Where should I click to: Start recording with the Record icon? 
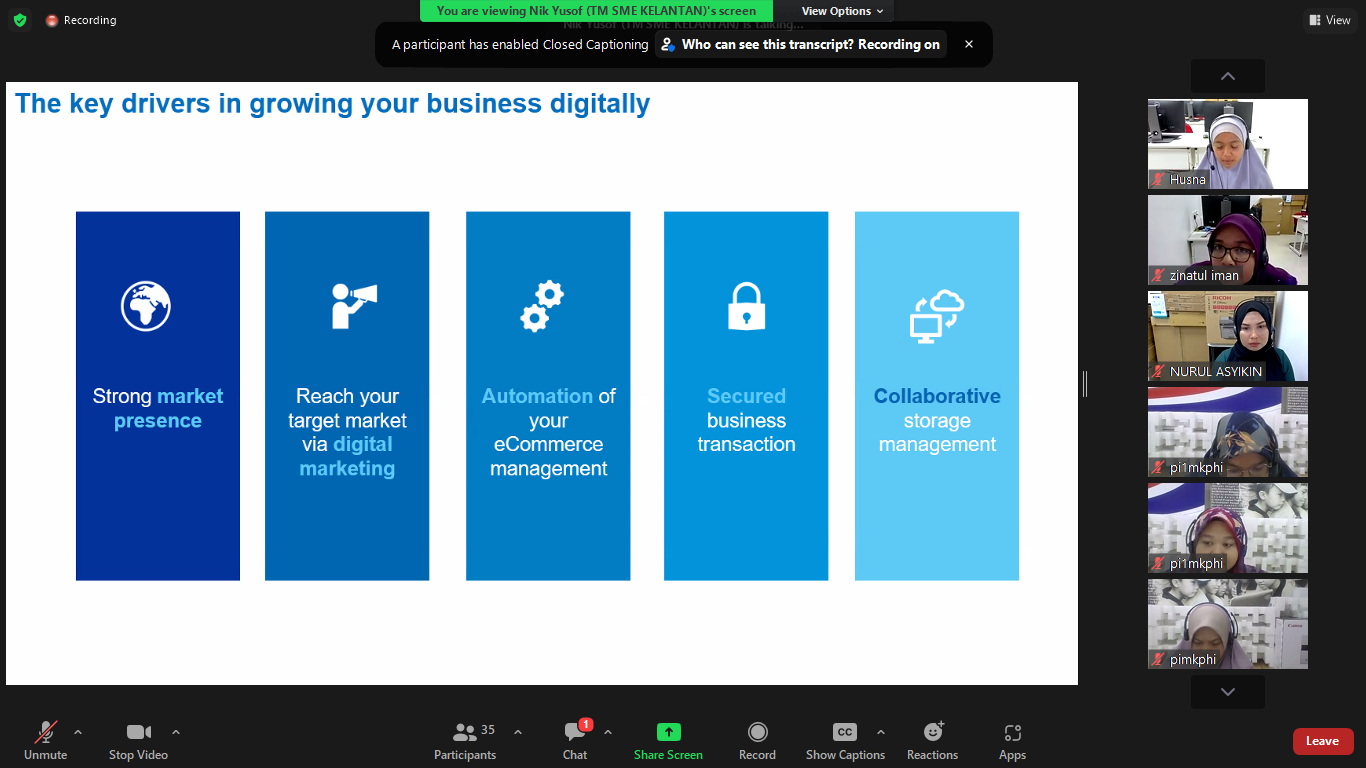coord(757,733)
